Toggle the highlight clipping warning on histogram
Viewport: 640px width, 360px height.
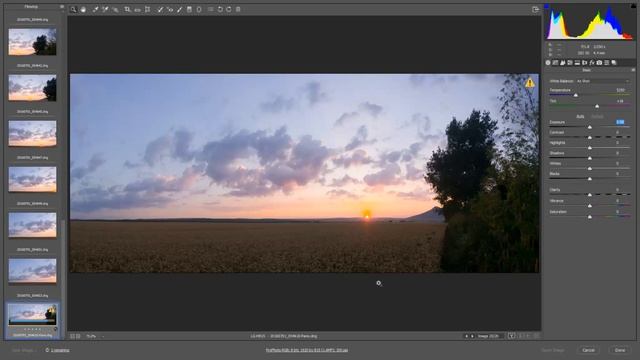point(634,6)
